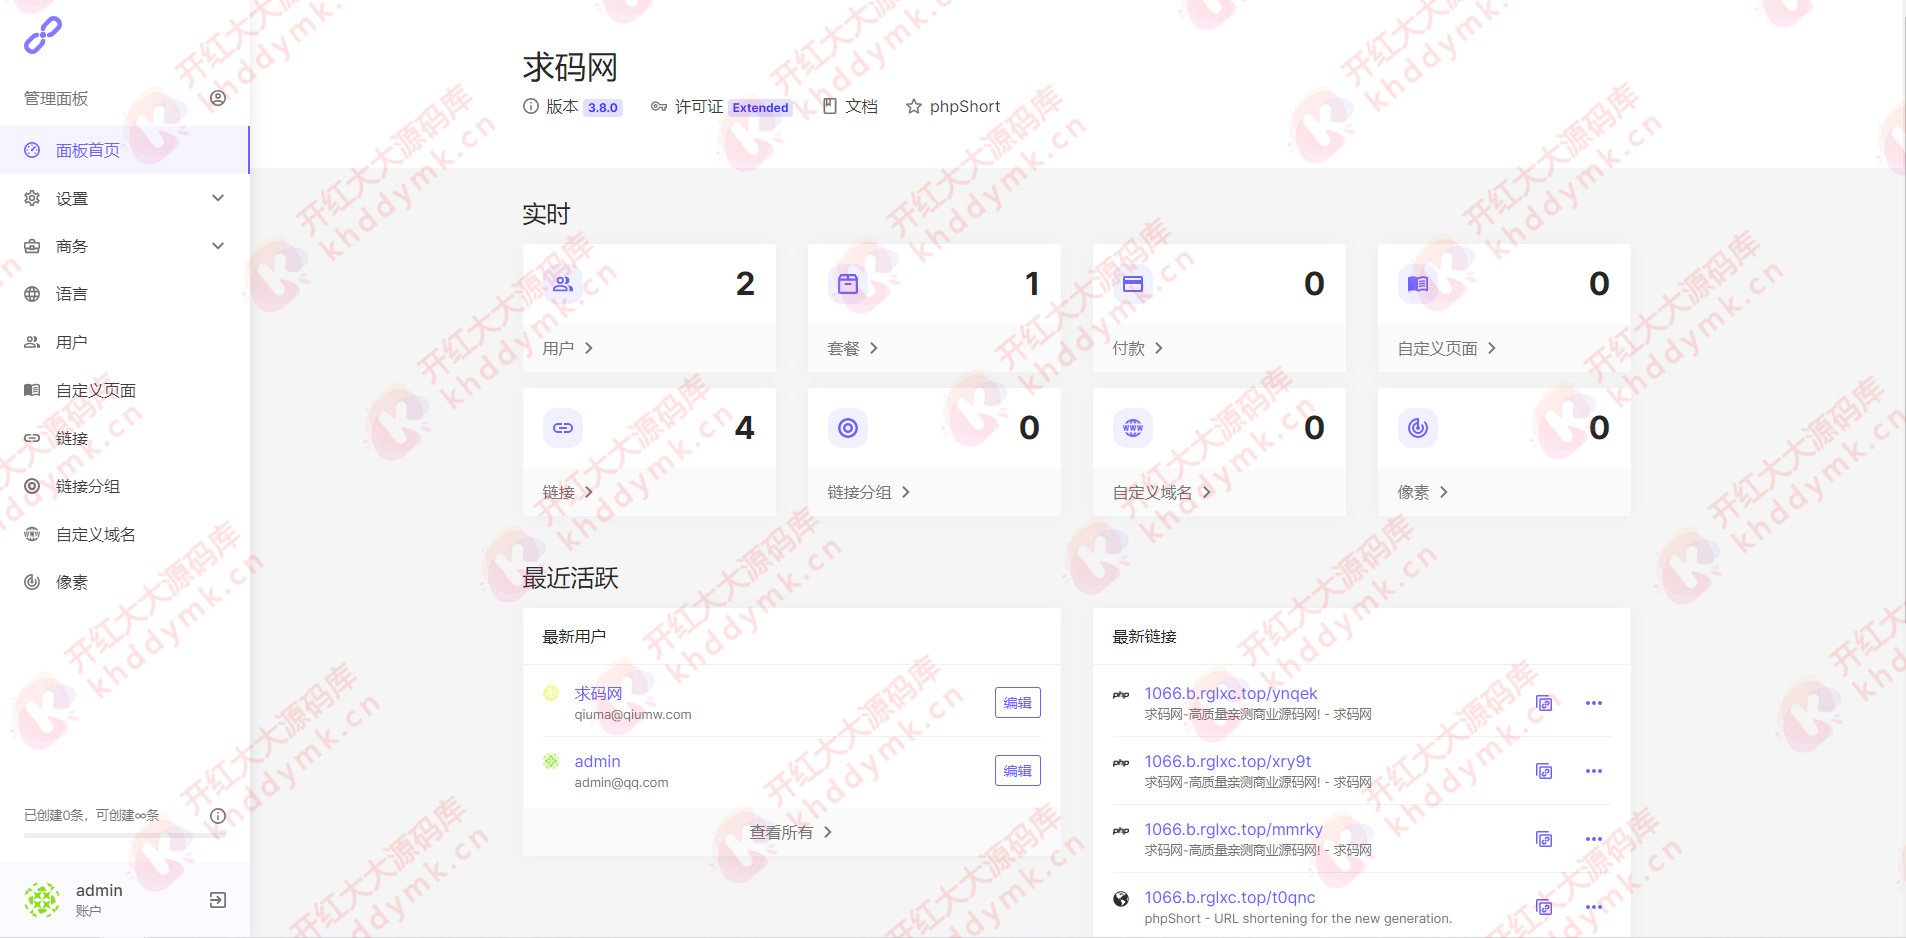
Task: Open the 链接 sidebar item
Action: [124, 438]
